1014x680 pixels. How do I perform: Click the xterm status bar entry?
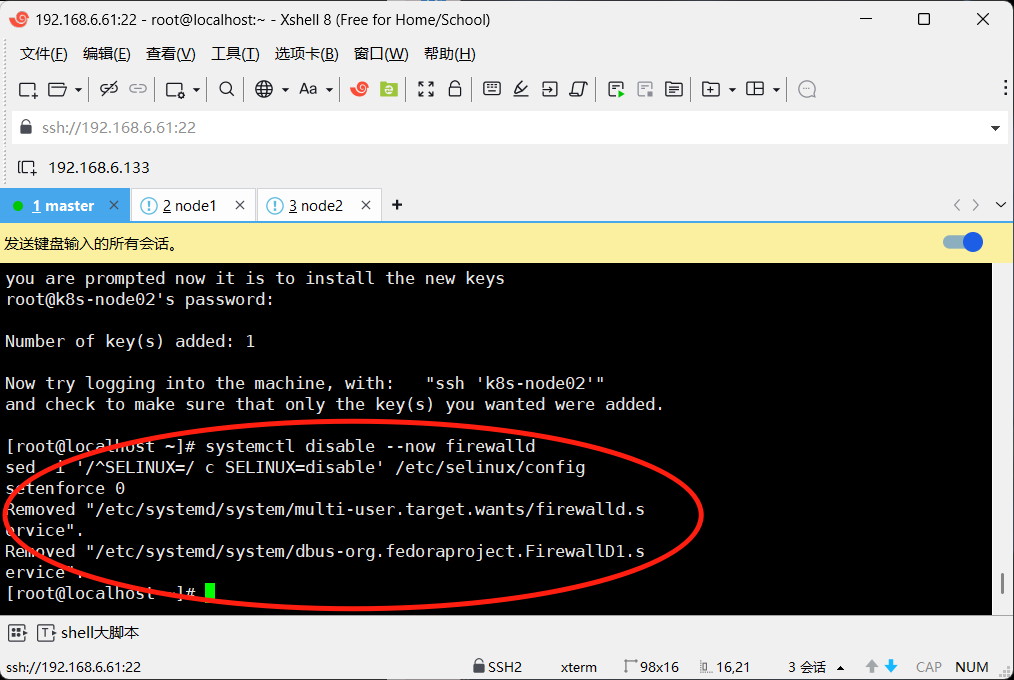click(x=579, y=667)
